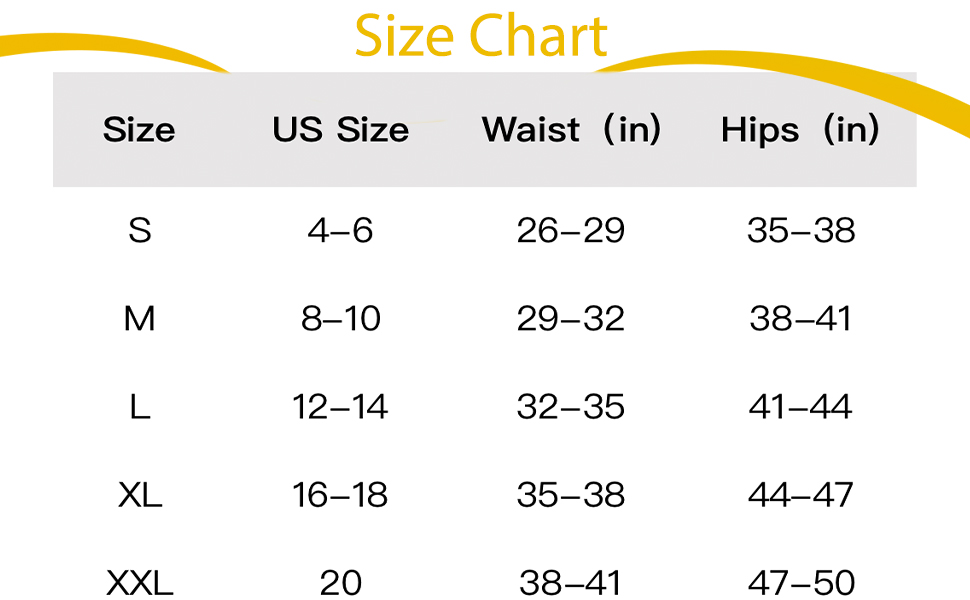Select the S size row label
The image size is (970, 600).
[140, 231]
